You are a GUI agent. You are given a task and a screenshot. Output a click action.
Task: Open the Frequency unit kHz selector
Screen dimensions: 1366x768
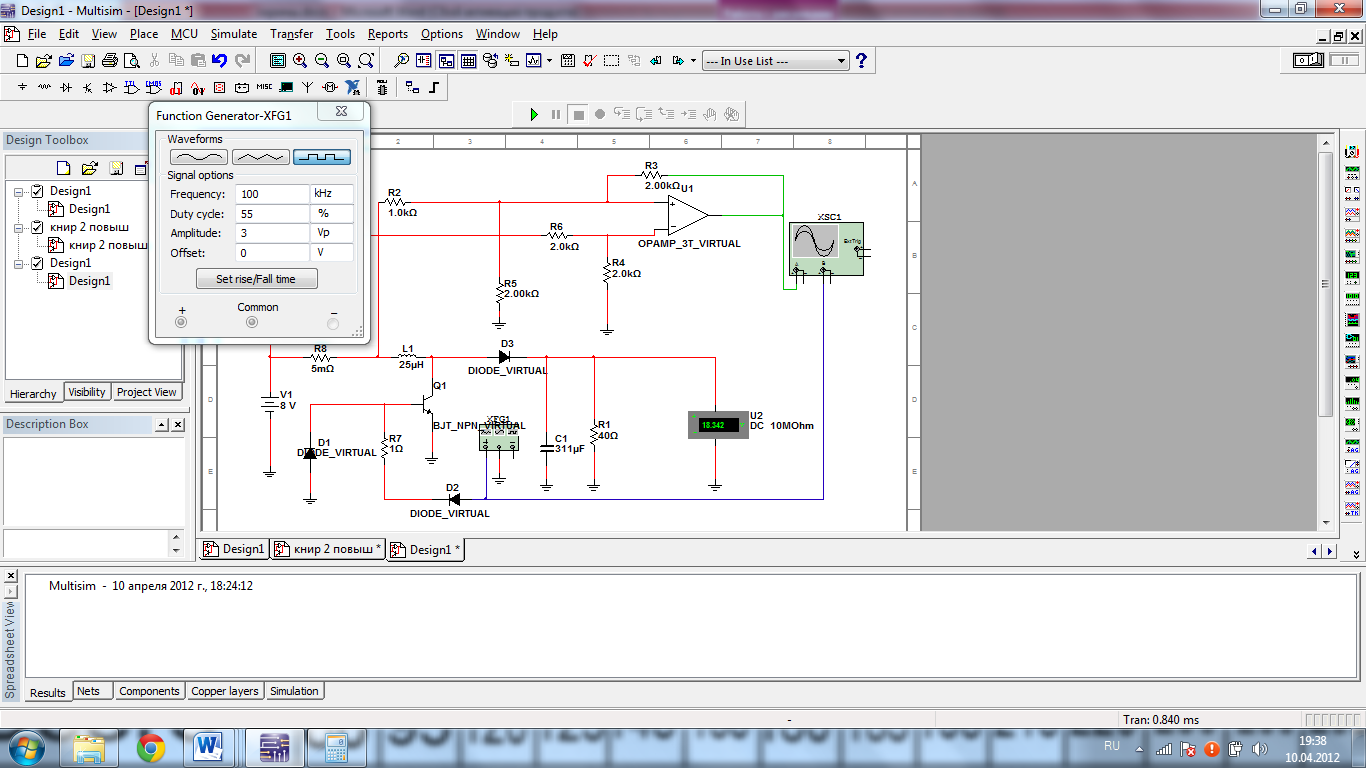332,194
